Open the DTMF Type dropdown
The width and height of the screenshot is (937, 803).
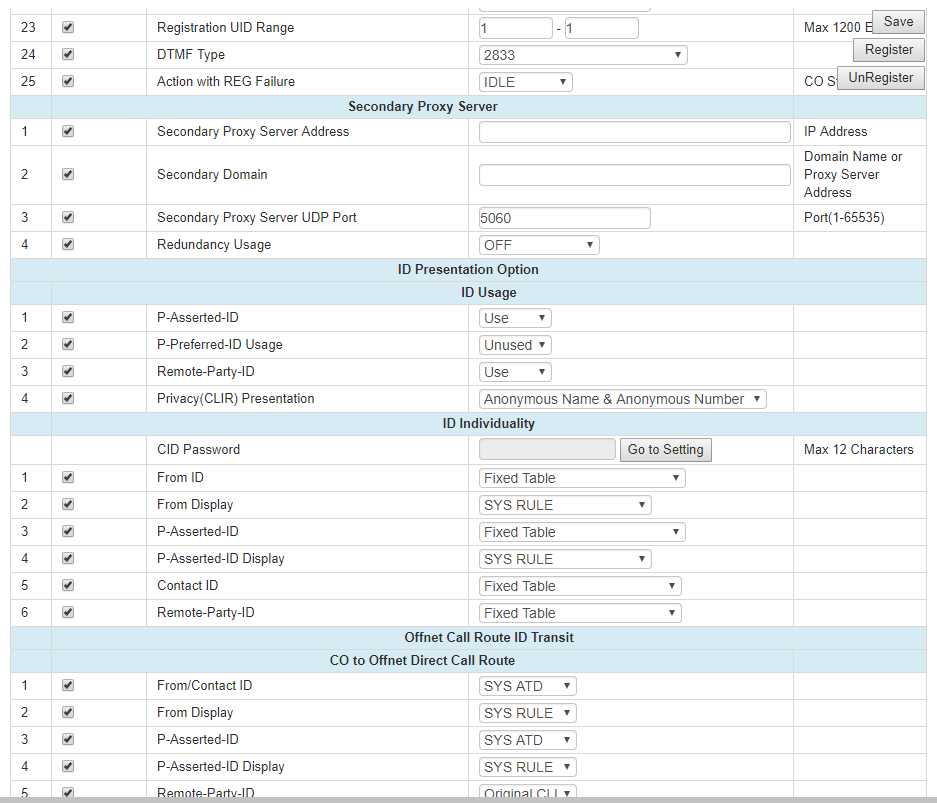click(583, 55)
